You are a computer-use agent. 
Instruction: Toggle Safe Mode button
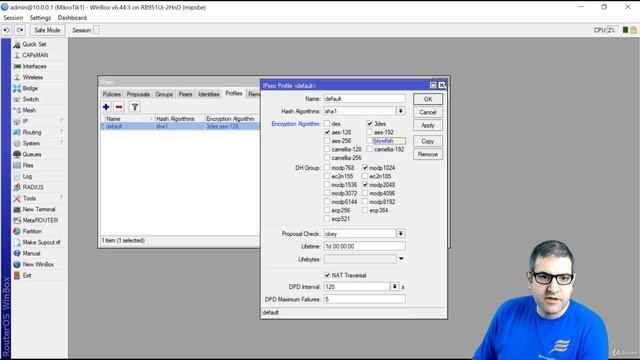click(47, 30)
